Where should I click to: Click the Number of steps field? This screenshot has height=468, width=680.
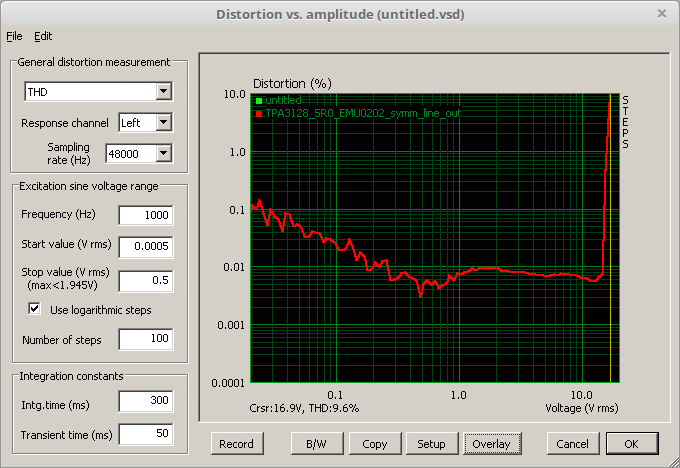click(145, 340)
